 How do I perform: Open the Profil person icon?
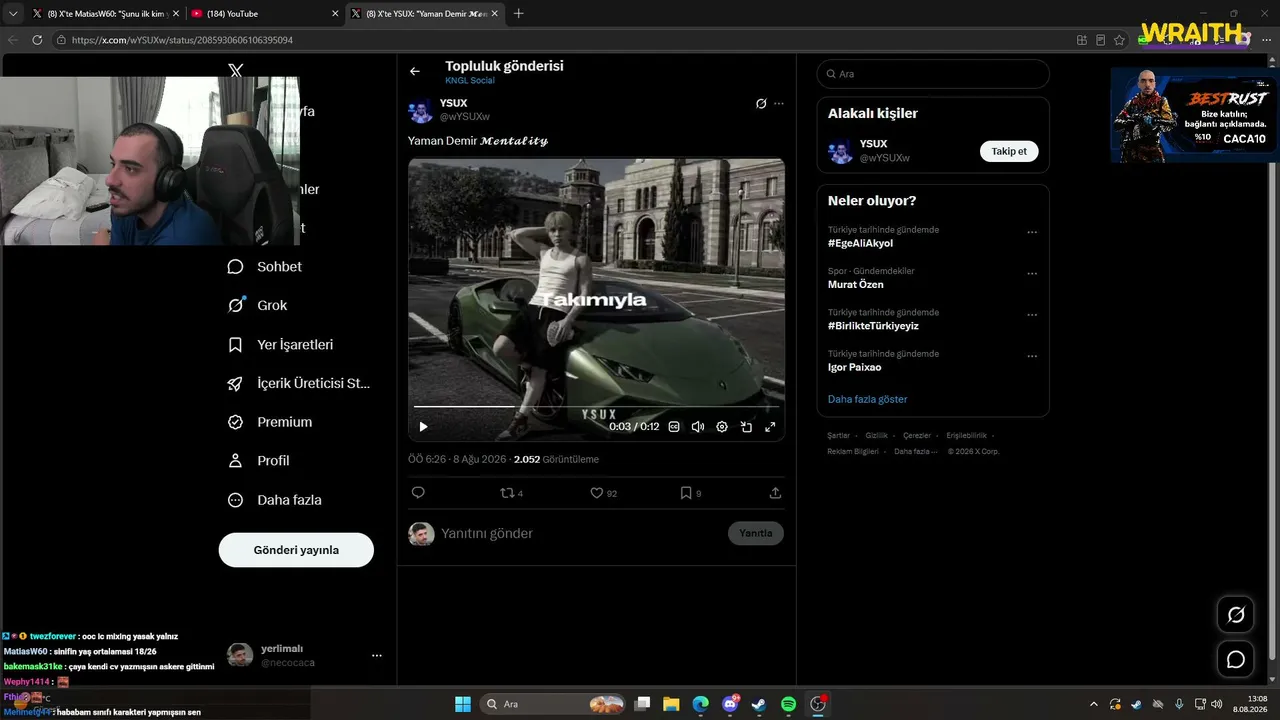(x=236, y=461)
